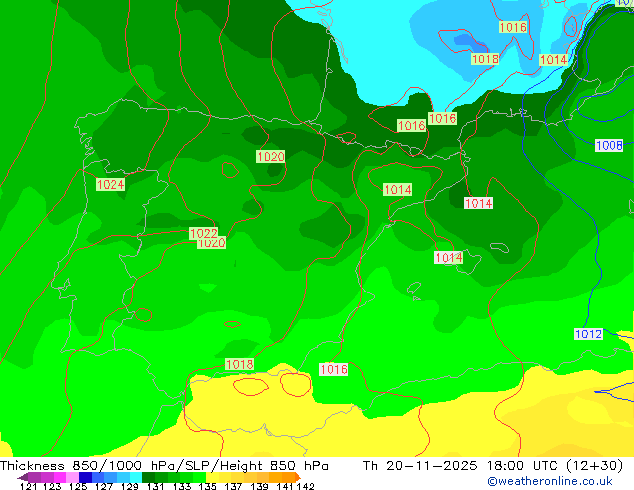The image size is (634, 490).
Task: Open the weatheronline.co.uk copyright link
Action: point(550,481)
